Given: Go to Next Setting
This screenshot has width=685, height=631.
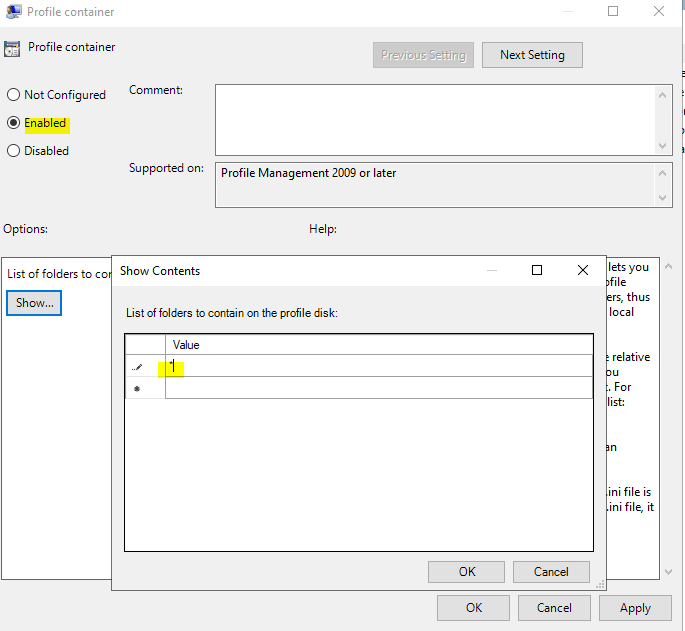Looking at the screenshot, I should (532, 55).
